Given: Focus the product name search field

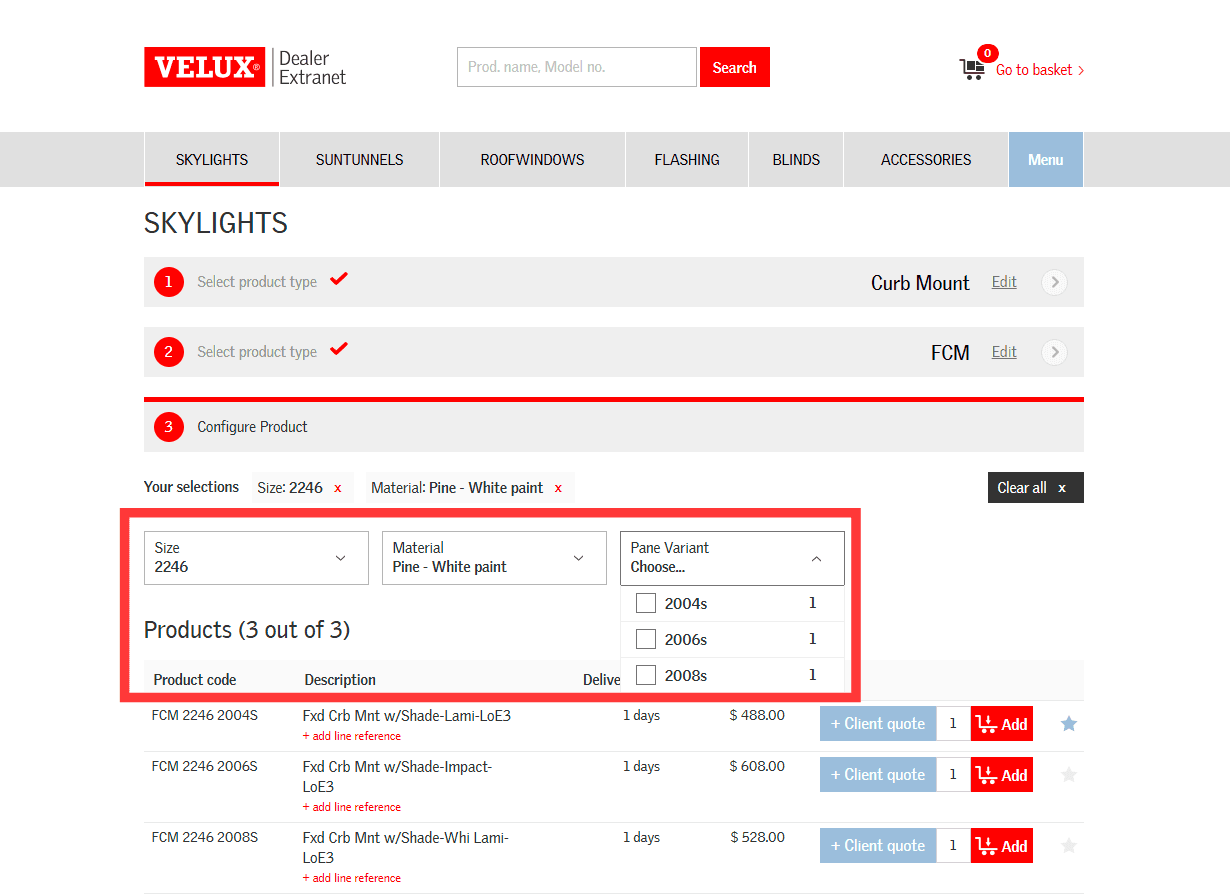Looking at the screenshot, I should pyautogui.click(x=577, y=67).
